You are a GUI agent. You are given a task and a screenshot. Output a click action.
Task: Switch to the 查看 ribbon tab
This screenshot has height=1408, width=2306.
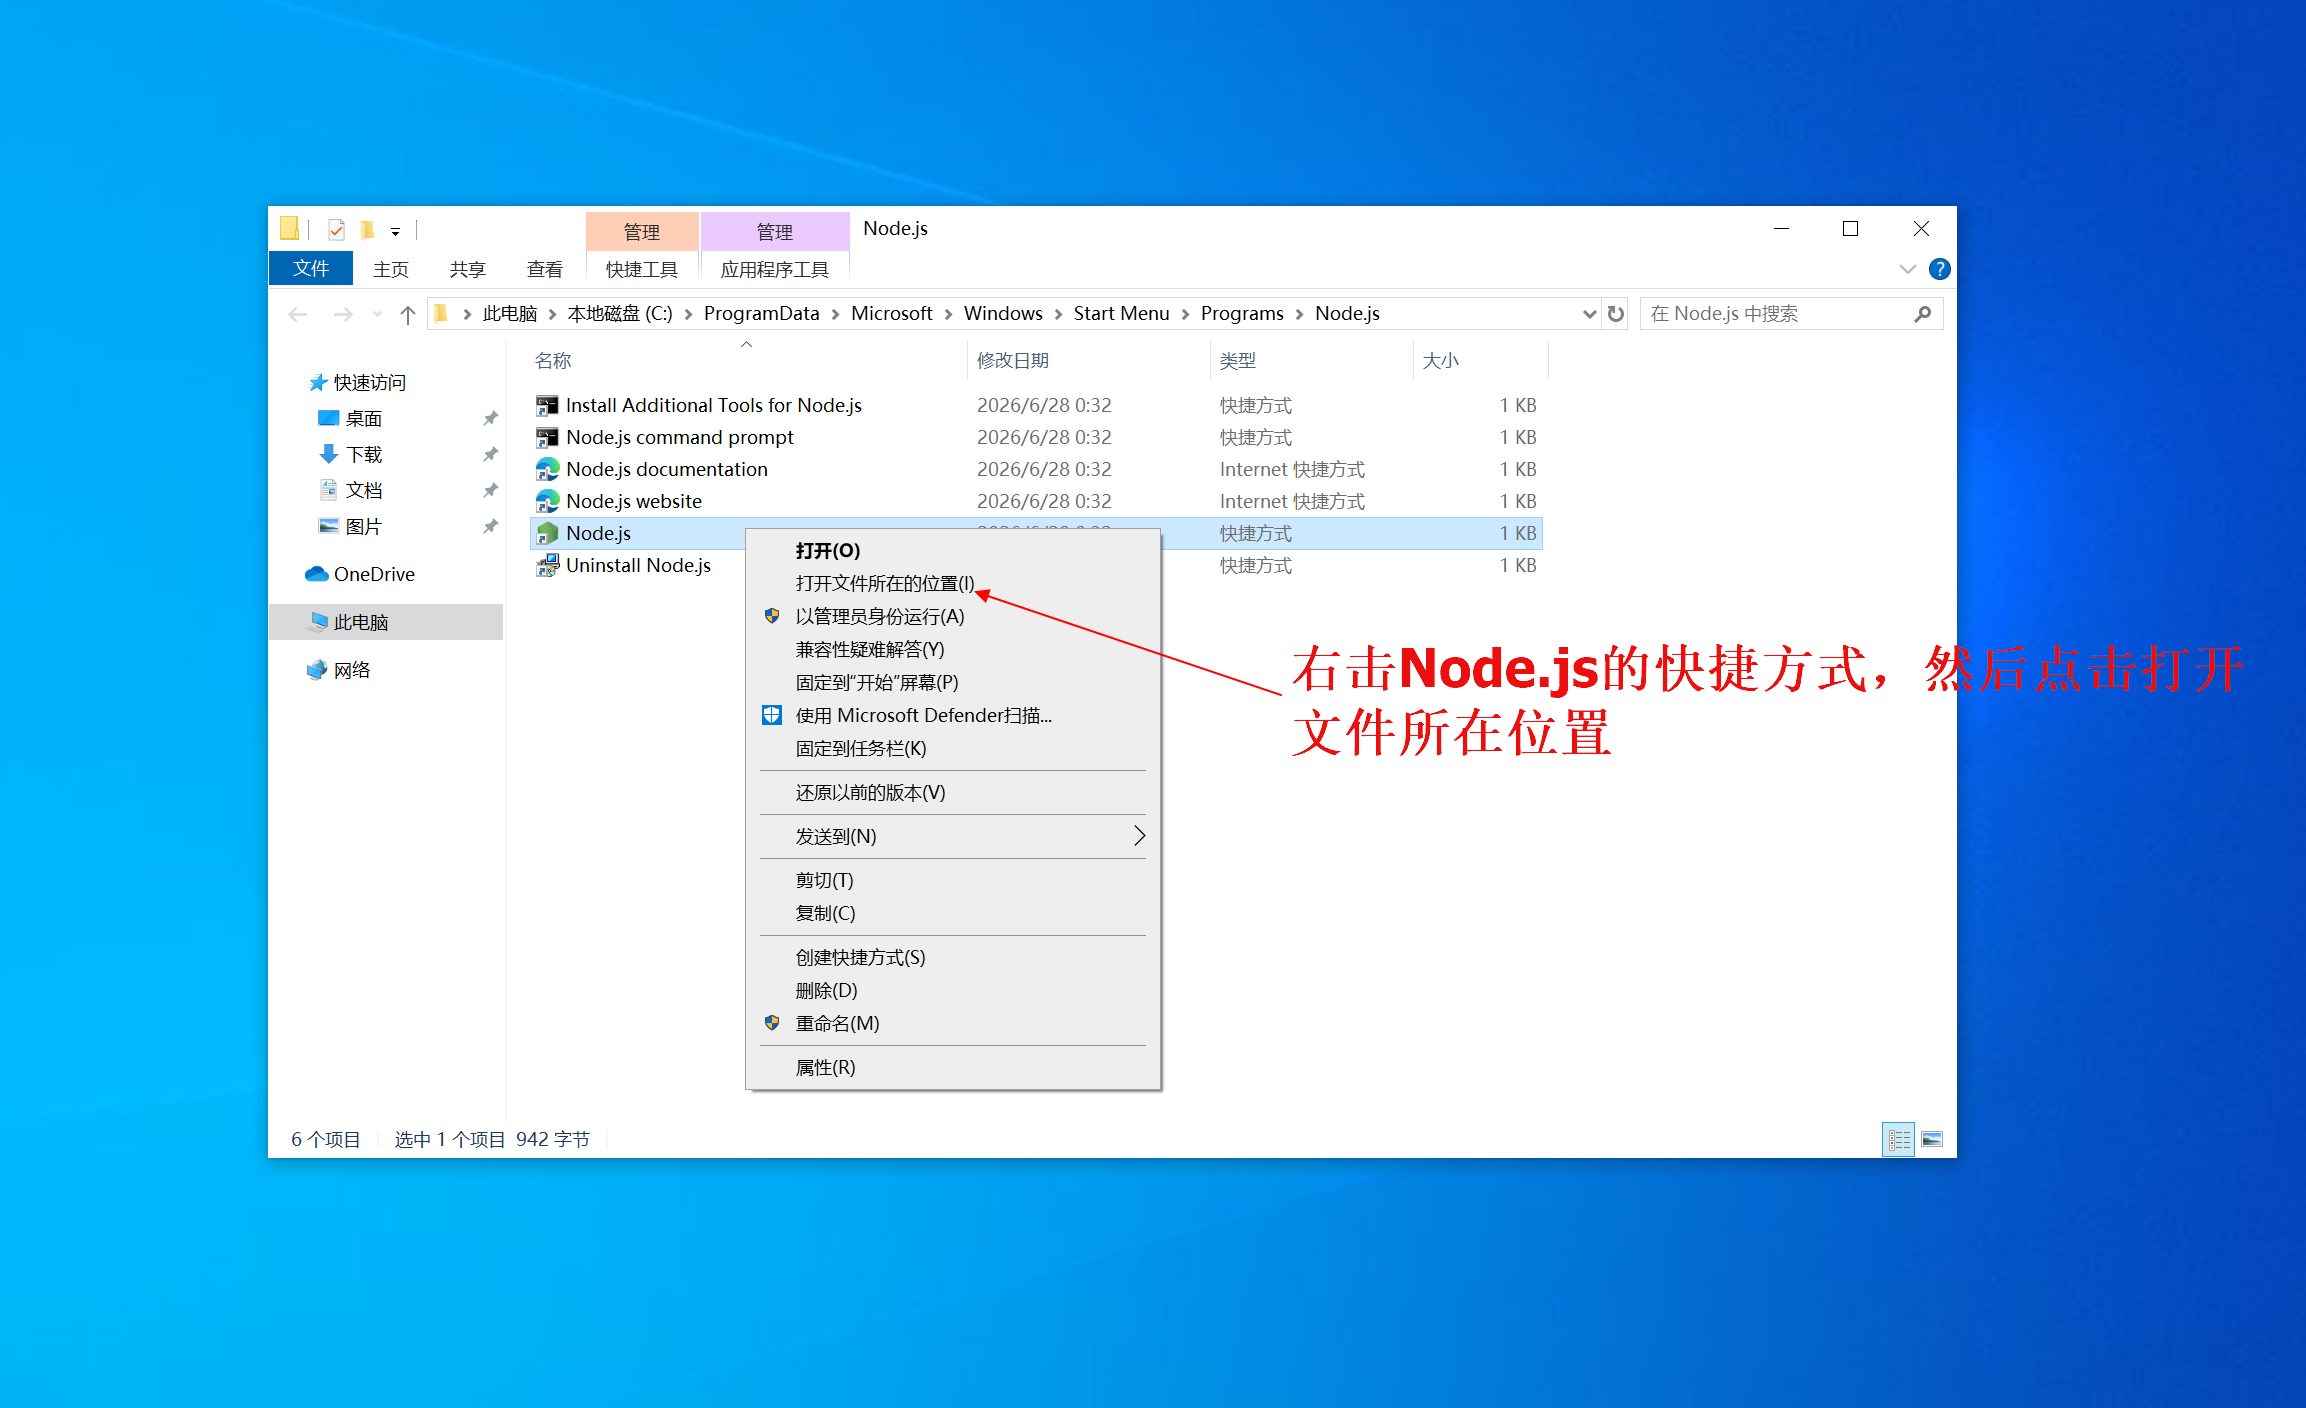544,269
